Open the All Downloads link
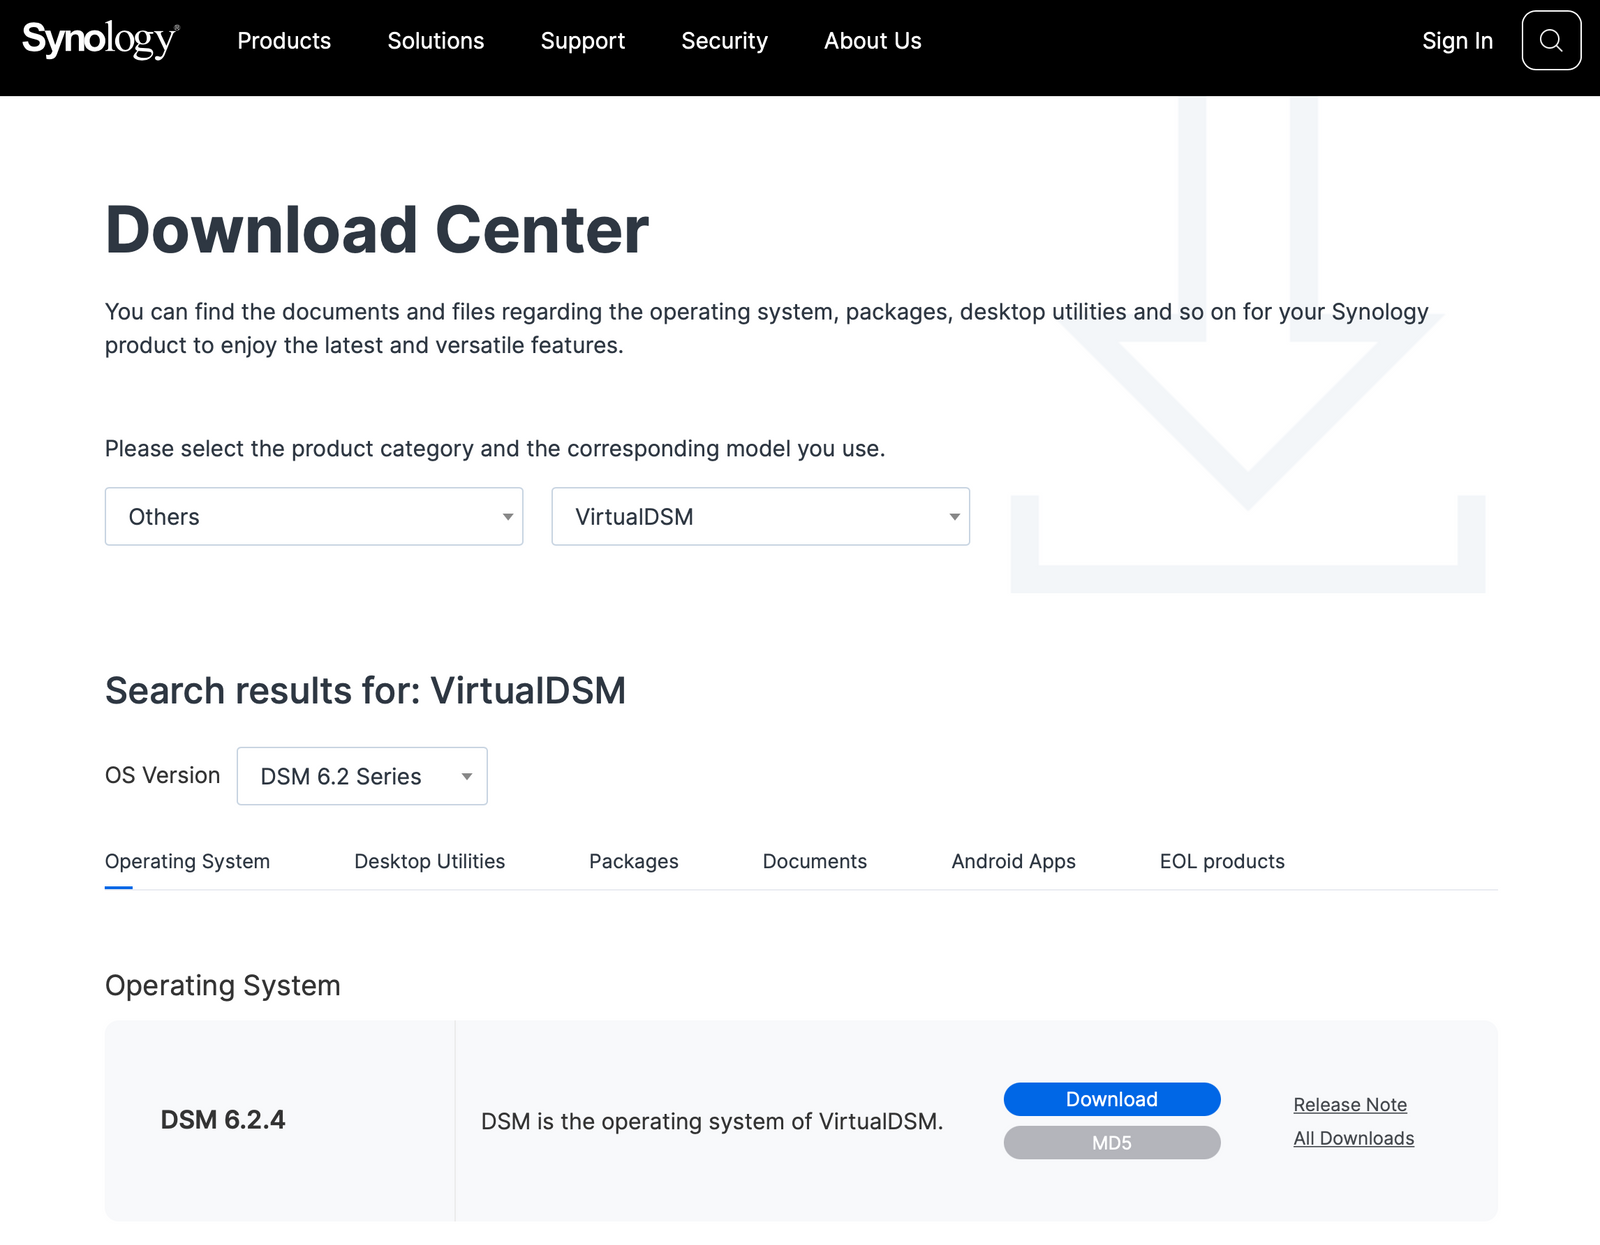The height and width of the screenshot is (1245, 1600). point(1352,1138)
